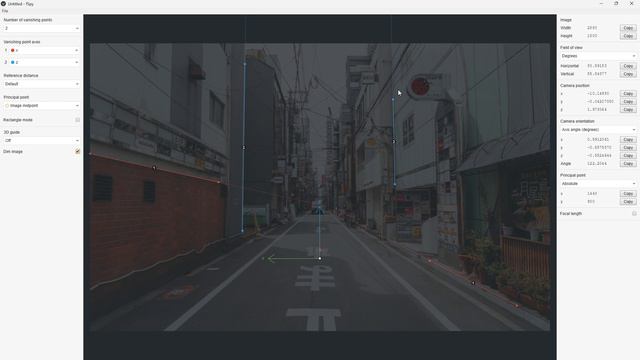Expand the 3D guide dropdown
The height and width of the screenshot is (360, 640).
[42, 140]
